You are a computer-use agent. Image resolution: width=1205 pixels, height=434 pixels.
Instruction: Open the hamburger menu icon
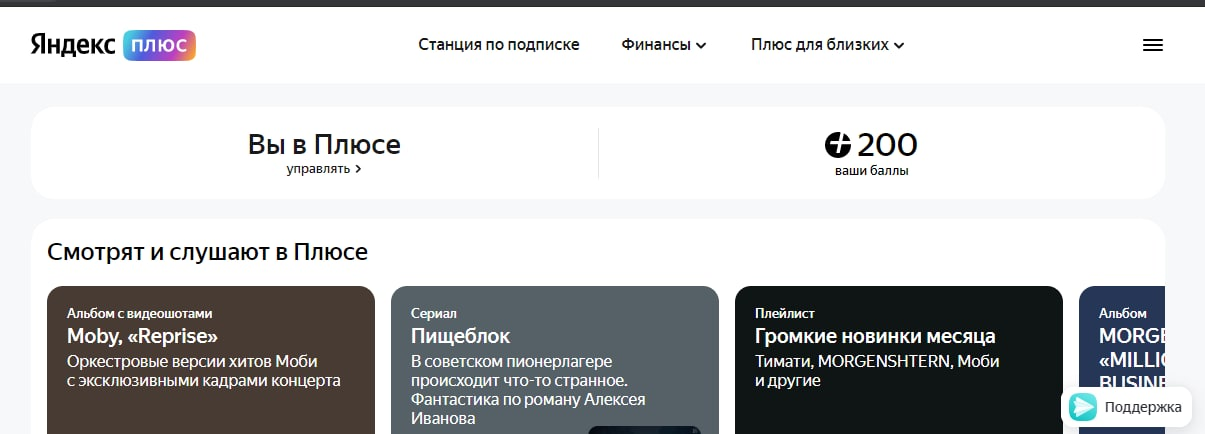click(x=1152, y=45)
